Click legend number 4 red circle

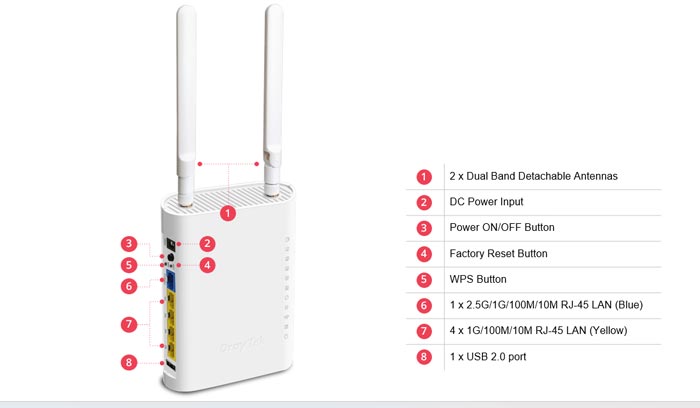424,254
